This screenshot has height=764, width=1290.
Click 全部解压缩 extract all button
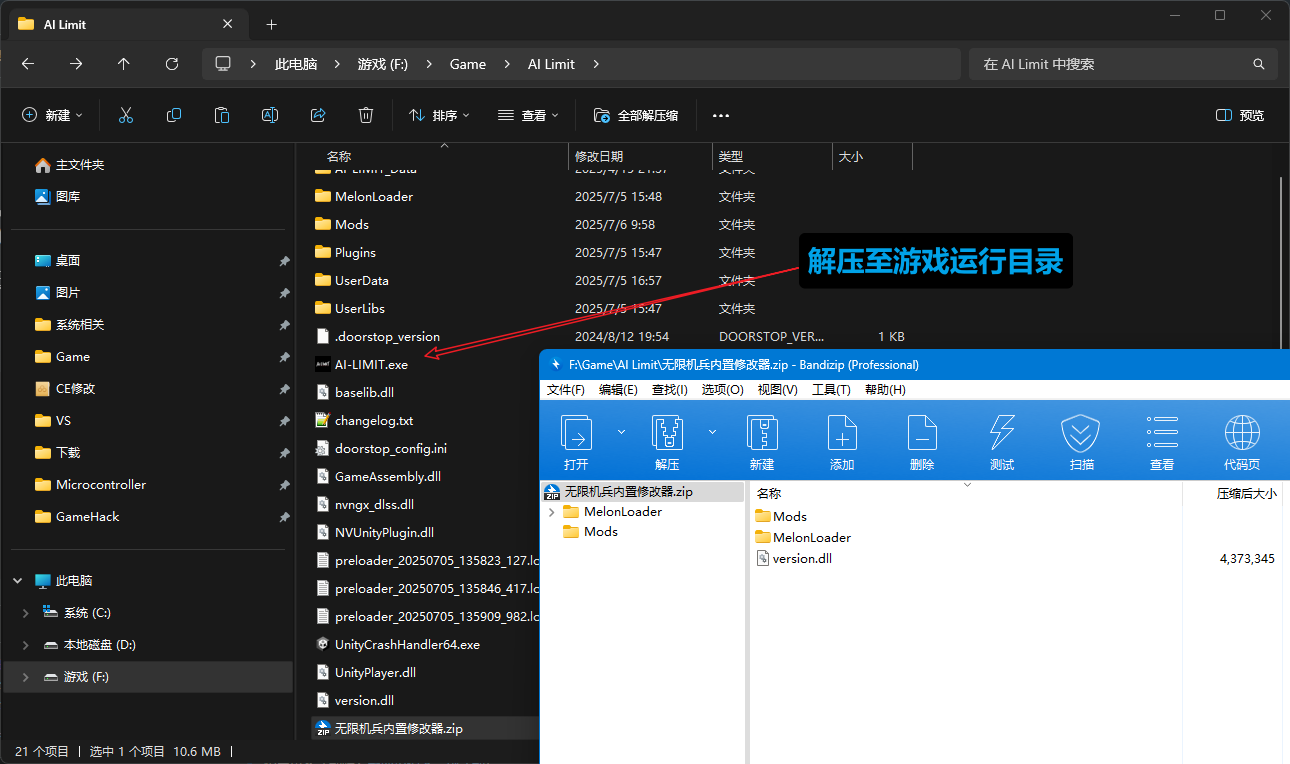636,115
